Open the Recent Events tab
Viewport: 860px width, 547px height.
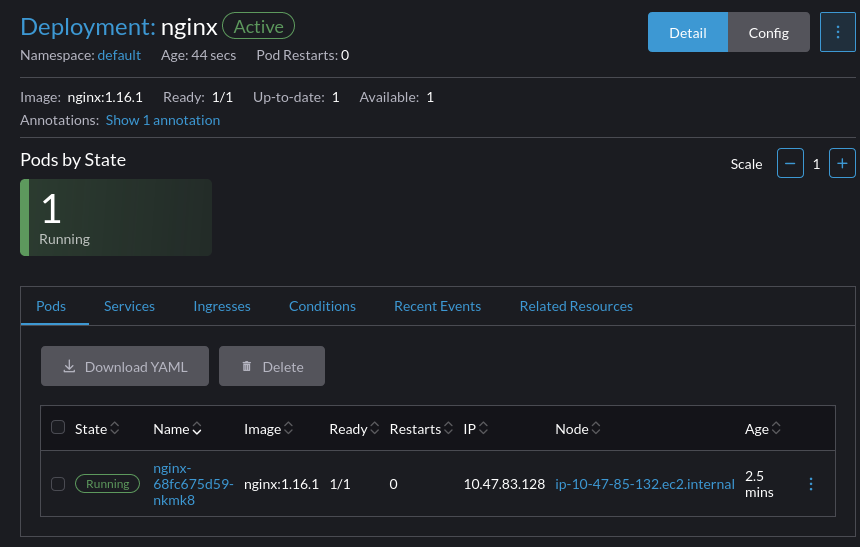(437, 306)
